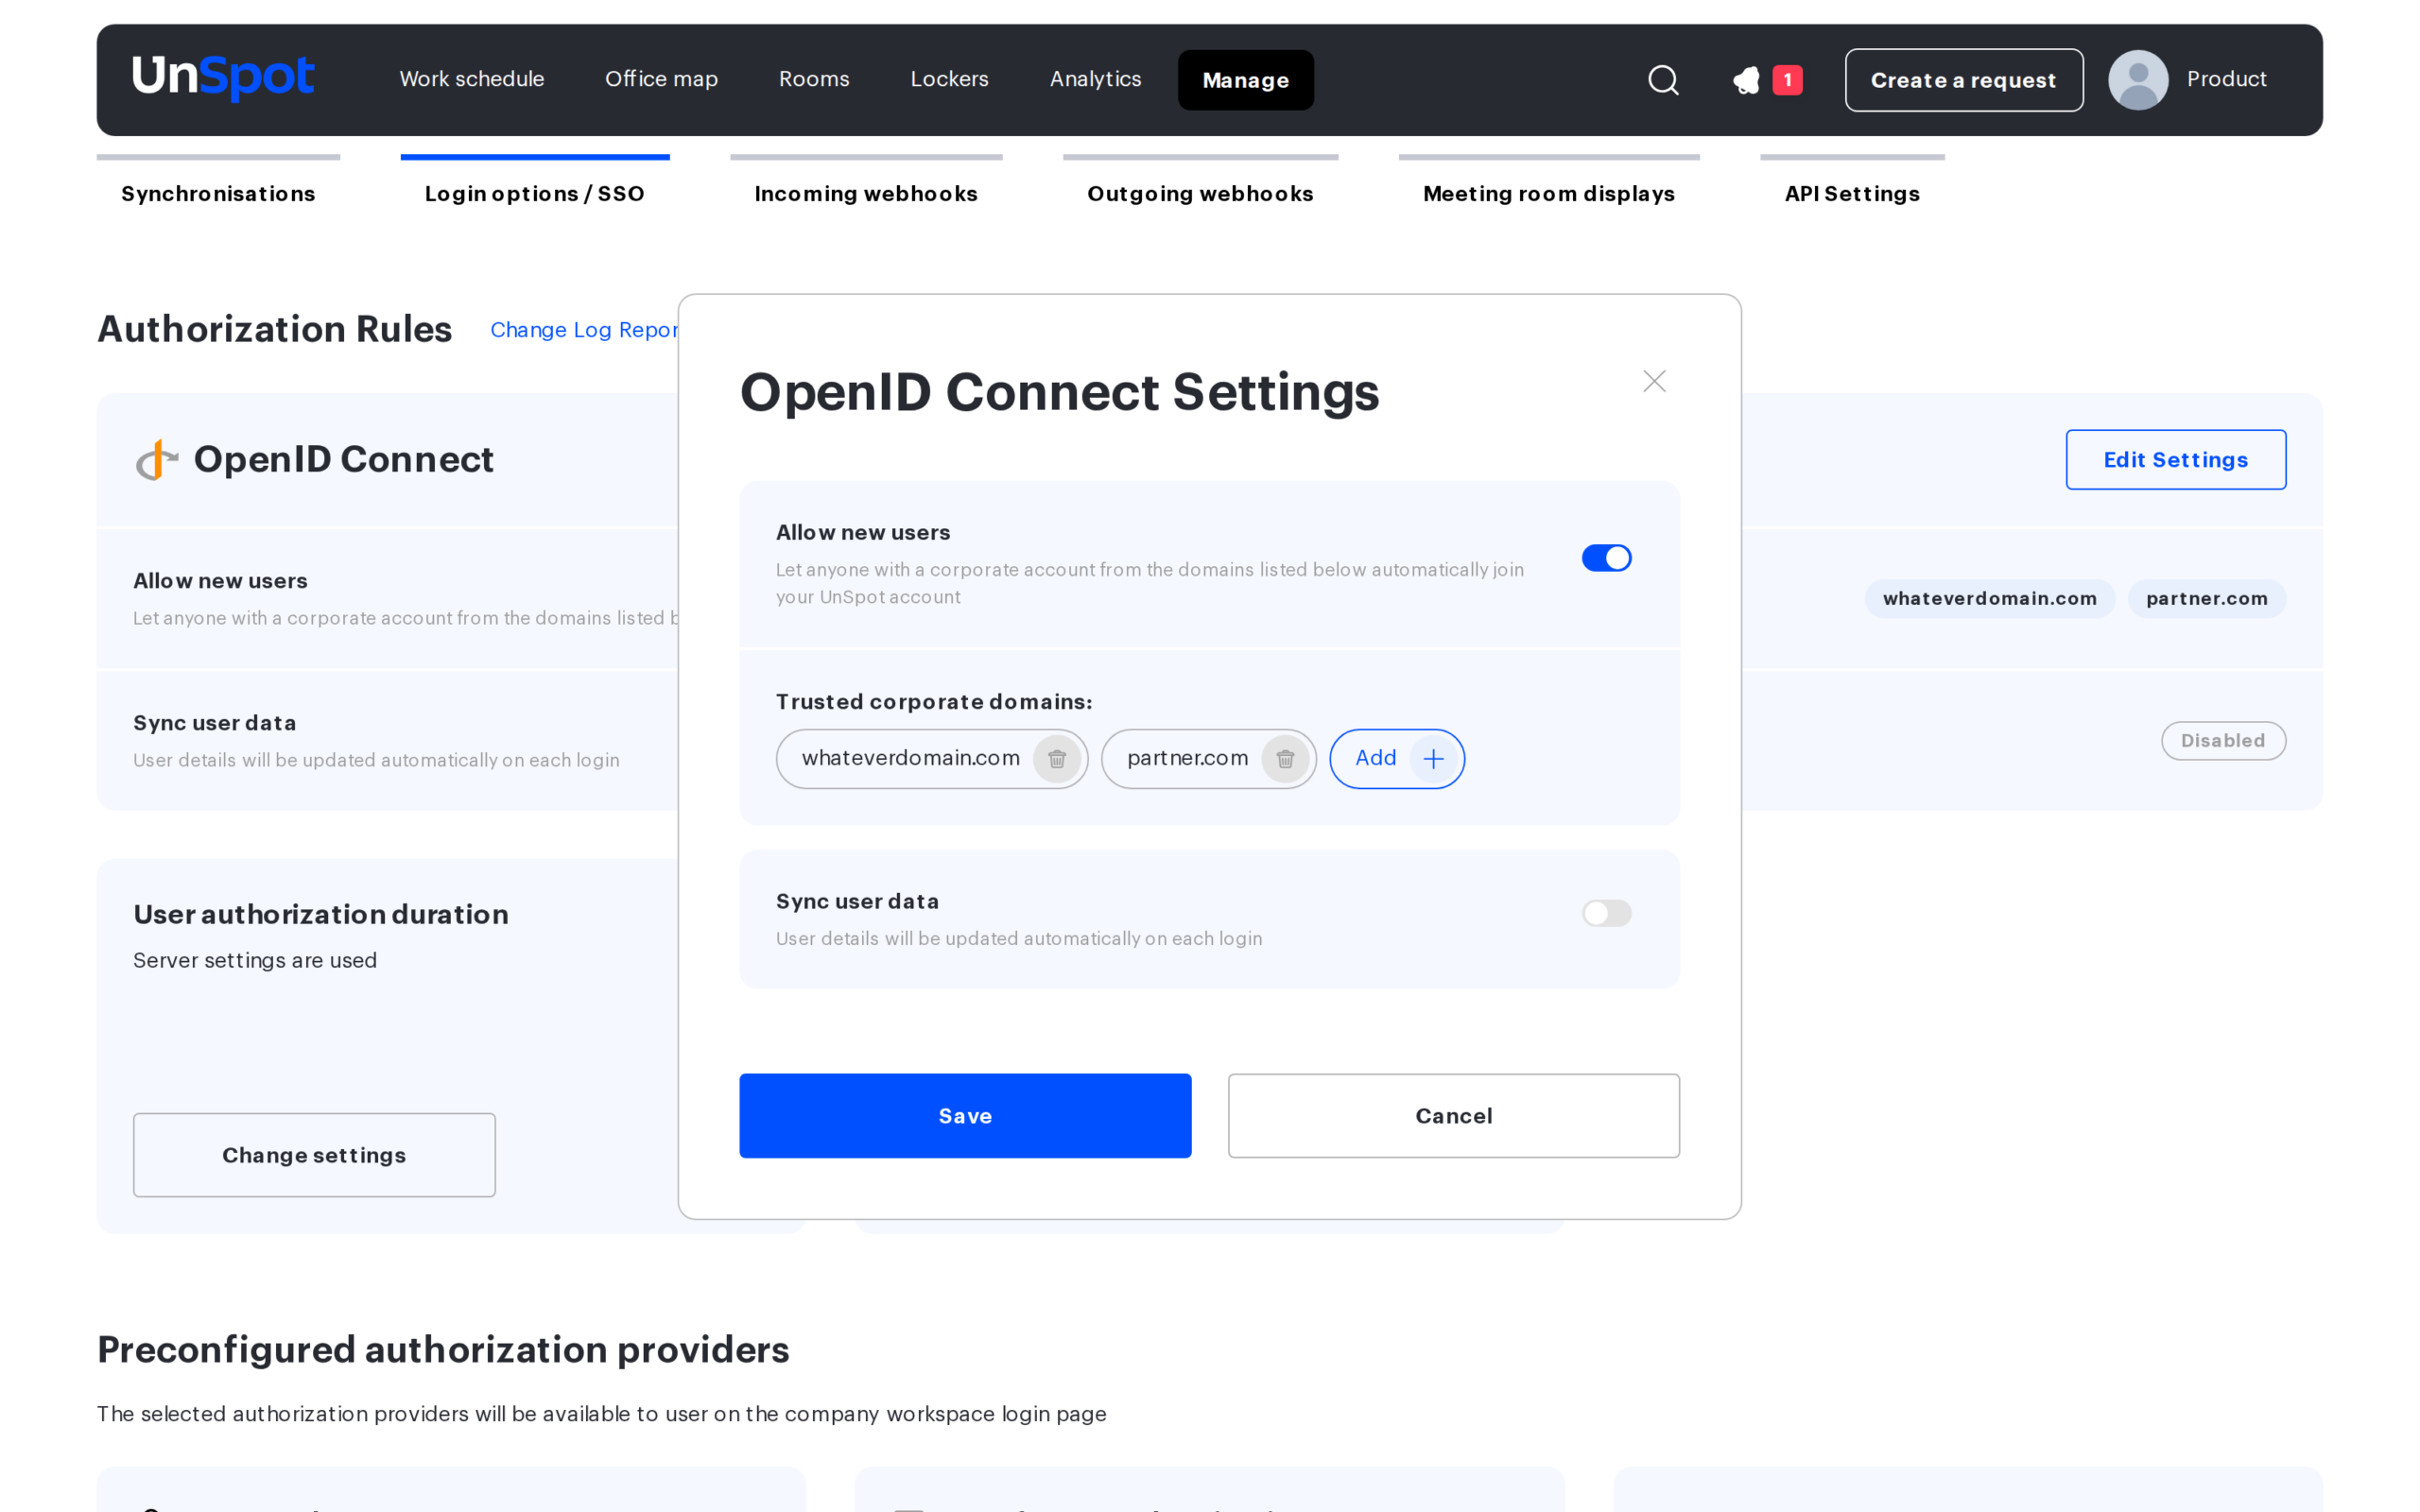Screen dimensions: 2420x1512
Task: Select the Manage menu item
Action: pos(1245,80)
